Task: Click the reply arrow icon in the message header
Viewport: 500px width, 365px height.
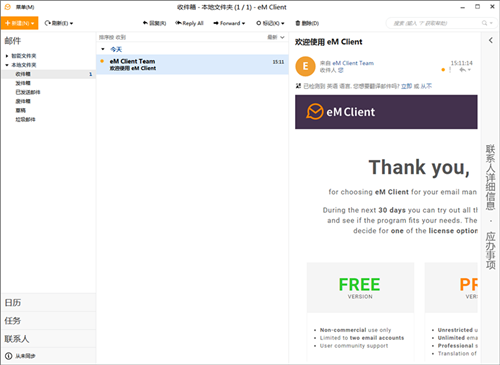Action: point(463,70)
